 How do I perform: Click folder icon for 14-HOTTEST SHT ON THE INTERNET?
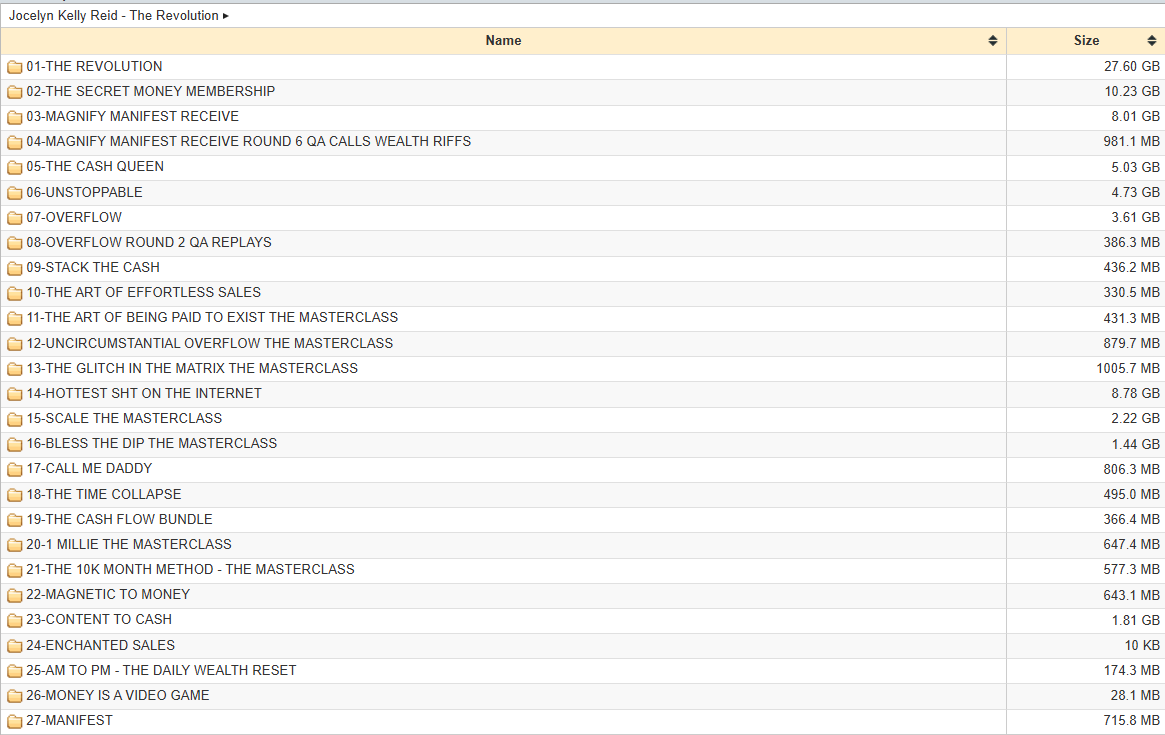pos(14,394)
